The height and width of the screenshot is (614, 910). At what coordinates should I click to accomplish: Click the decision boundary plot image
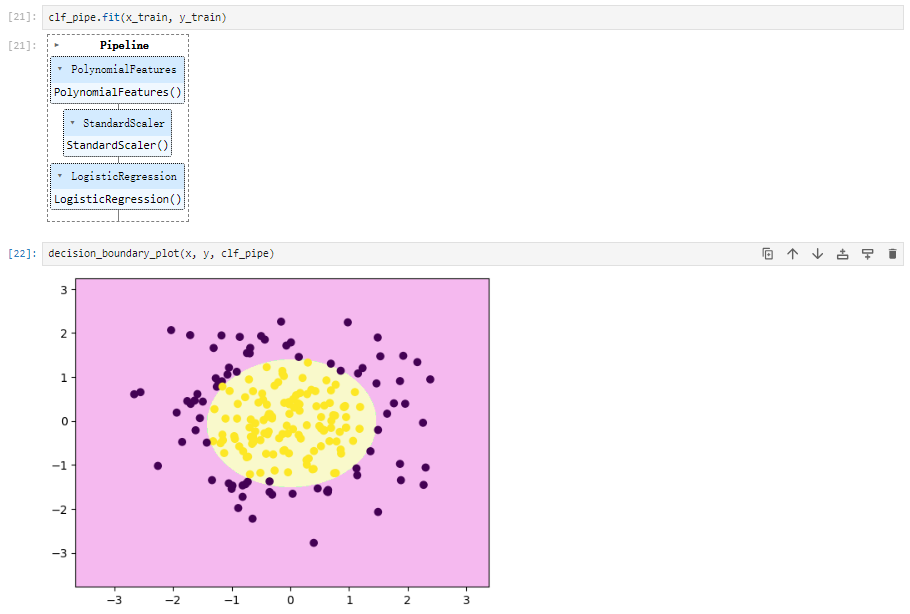[270, 442]
